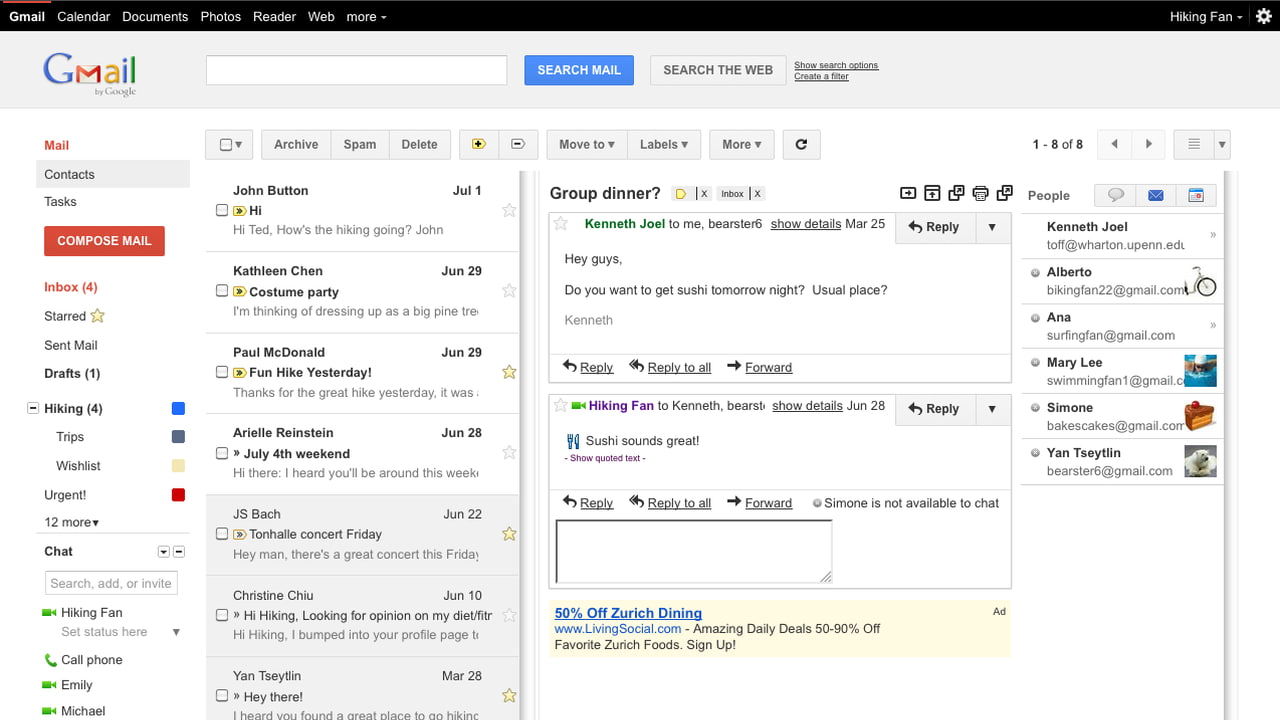Check the Fun Hike Yesterday! email
This screenshot has width=1280, height=720.
pyautogui.click(x=222, y=372)
